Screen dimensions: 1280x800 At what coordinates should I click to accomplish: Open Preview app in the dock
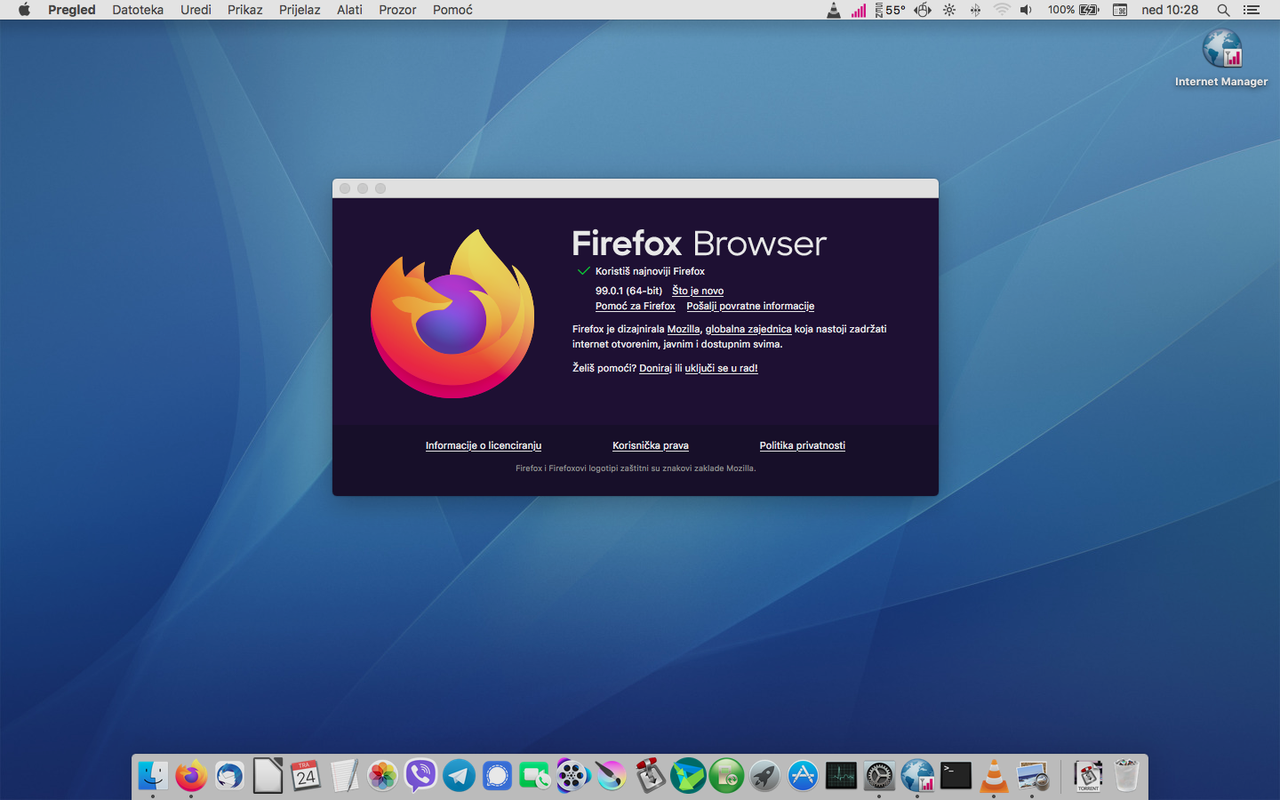(1032, 775)
